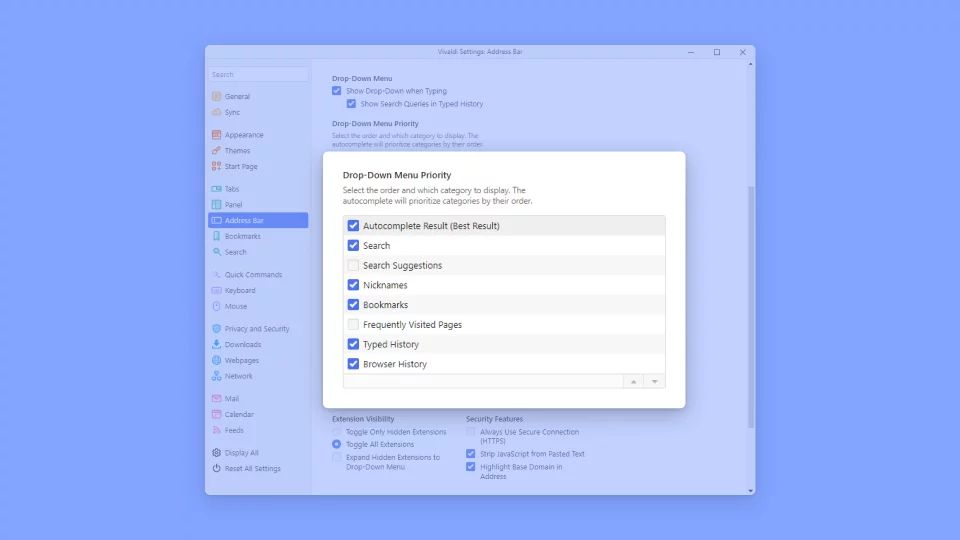960x540 pixels.
Task: Click Display All in the sidebar
Action: point(241,453)
